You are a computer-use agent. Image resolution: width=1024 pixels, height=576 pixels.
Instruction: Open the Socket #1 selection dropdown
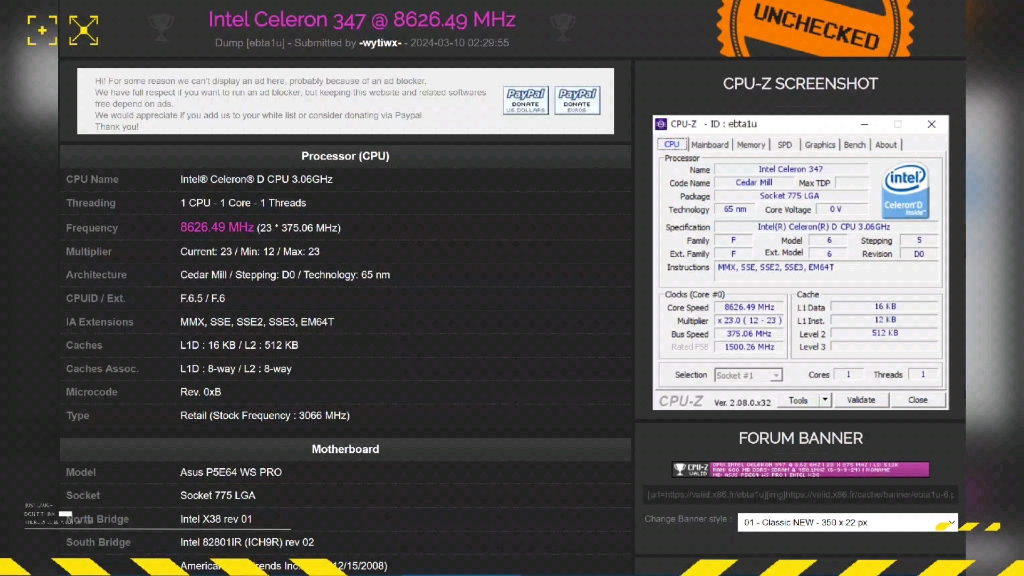(748, 376)
